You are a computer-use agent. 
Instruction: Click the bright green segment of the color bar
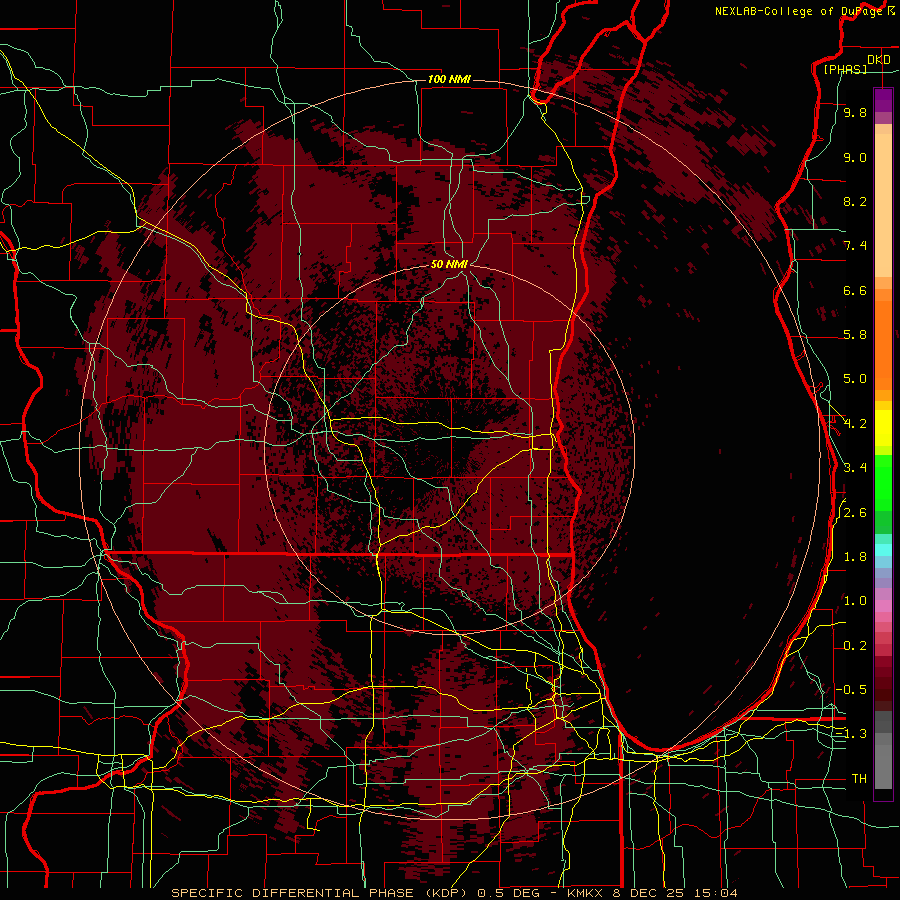[x=883, y=481]
